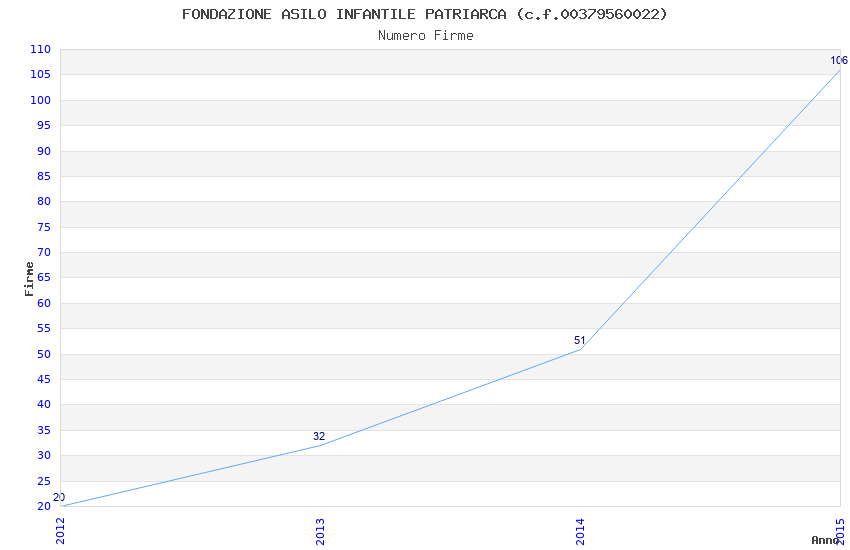Click the y-axis value 95
The height and width of the screenshot is (550, 850).
point(44,126)
